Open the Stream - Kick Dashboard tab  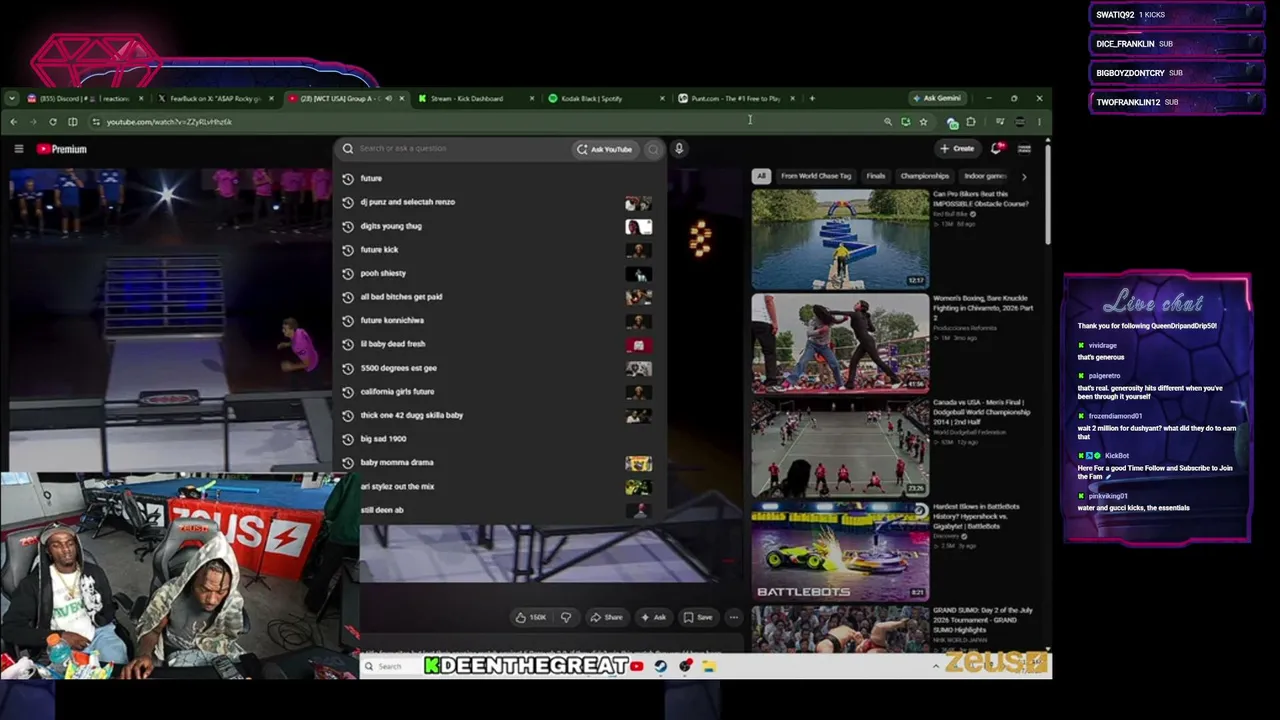pos(476,99)
